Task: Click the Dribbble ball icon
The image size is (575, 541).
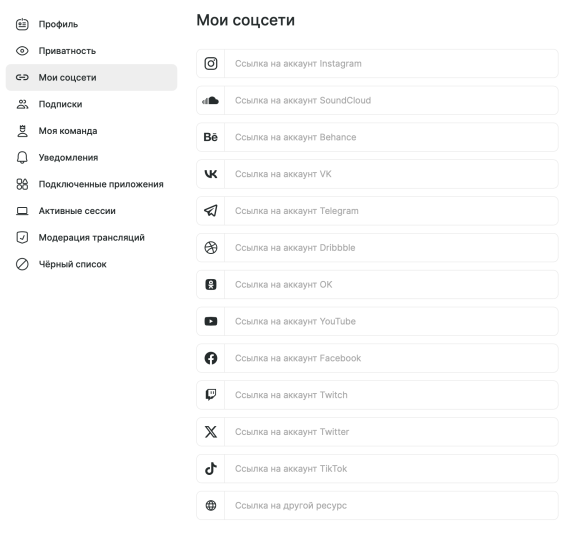Action: [x=210, y=248]
